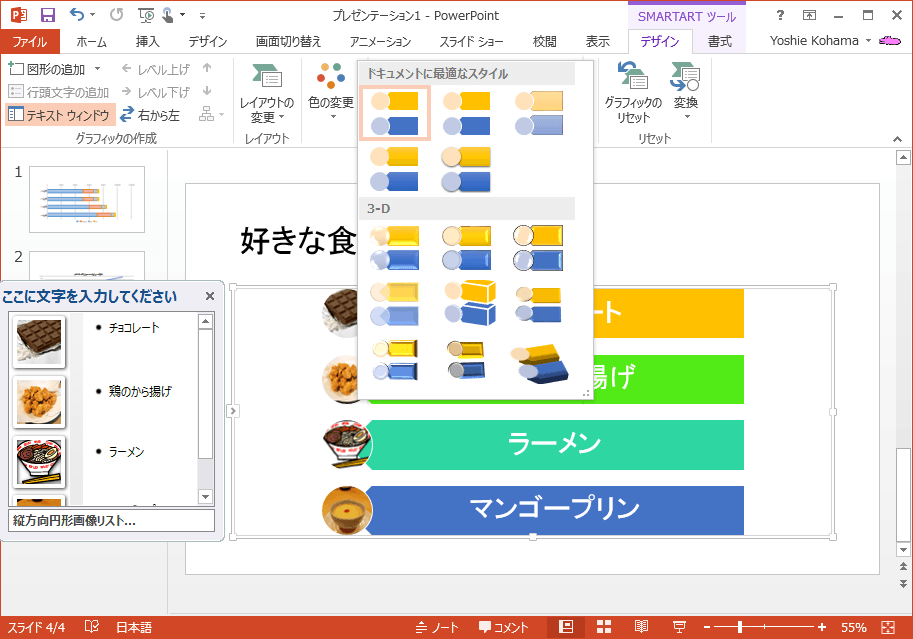Click 図形の追加 button
This screenshot has width=913, height=639.
[48, 69]
